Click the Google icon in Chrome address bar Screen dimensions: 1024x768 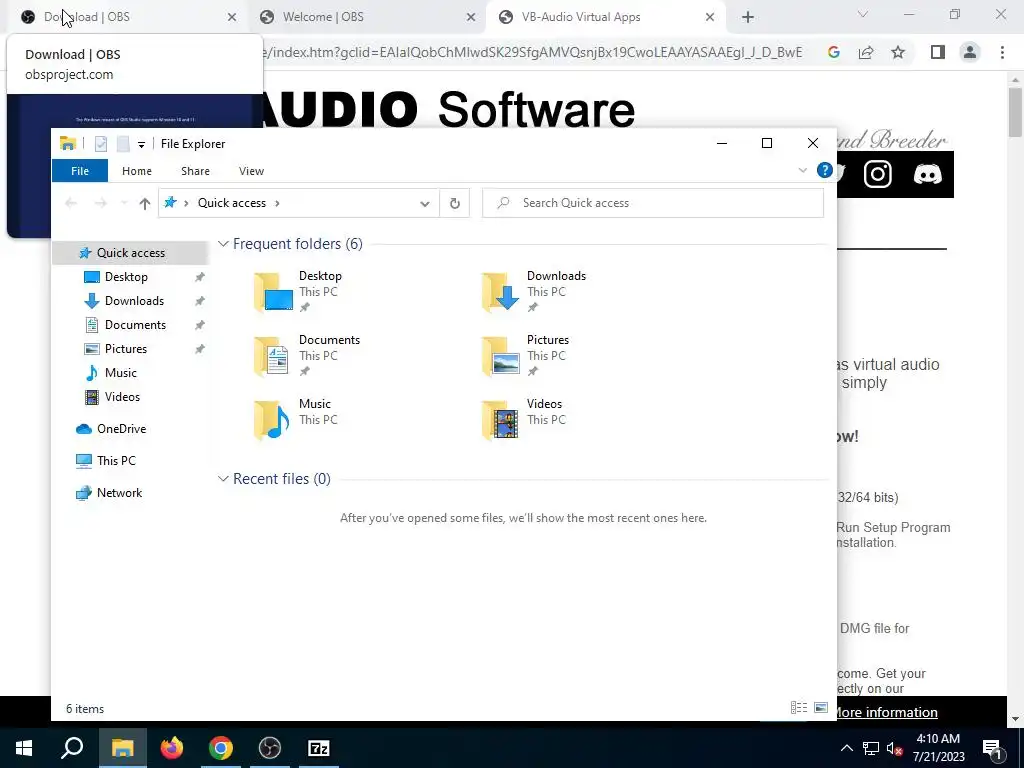tap(833, 52)
